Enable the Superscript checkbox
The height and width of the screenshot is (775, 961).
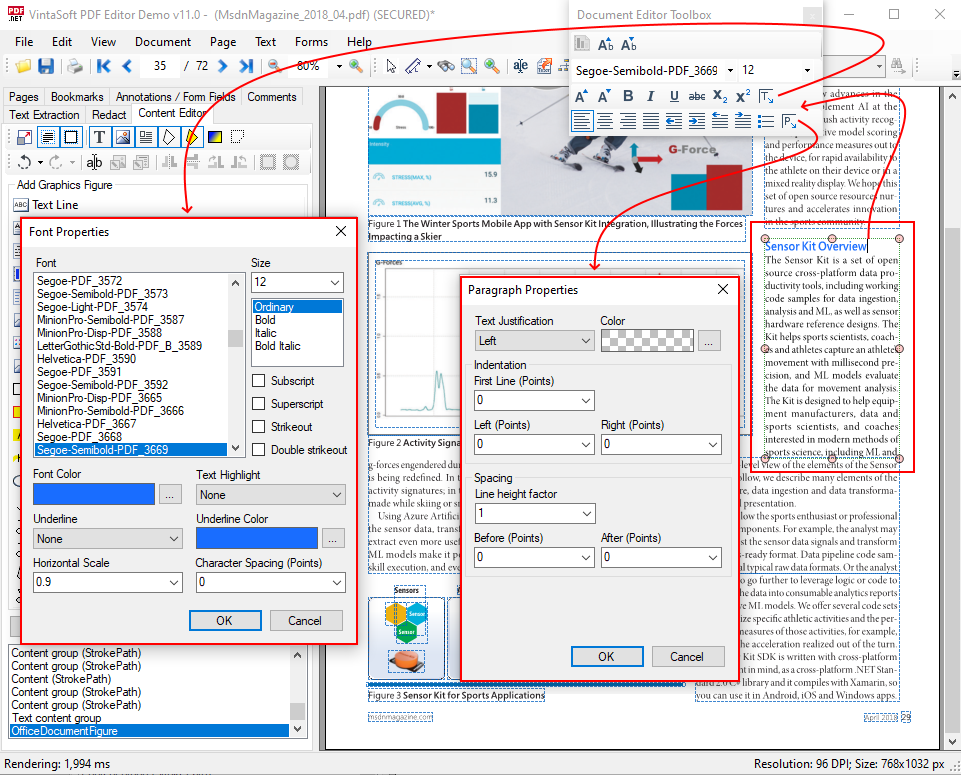259,404
